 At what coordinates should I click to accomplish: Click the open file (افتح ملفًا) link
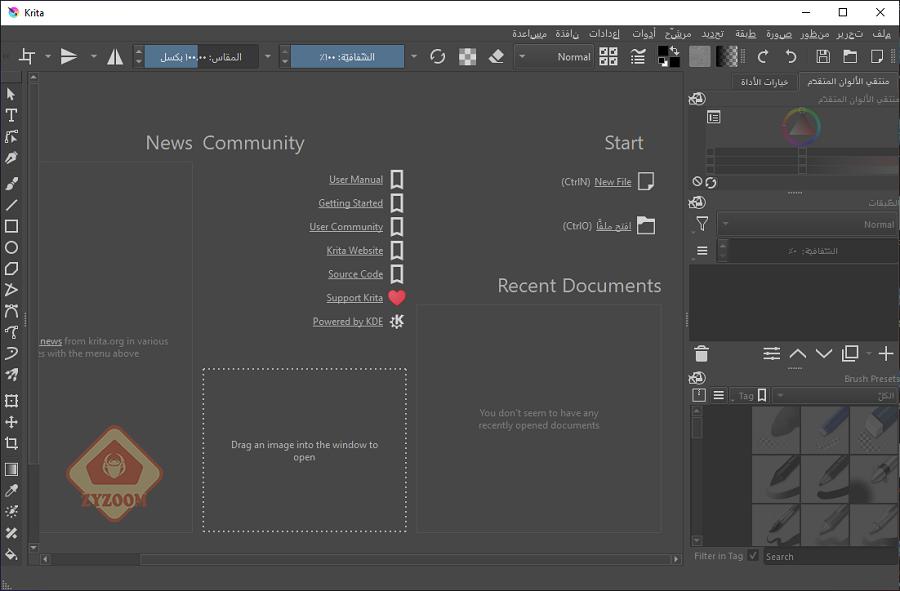[613, 226]
